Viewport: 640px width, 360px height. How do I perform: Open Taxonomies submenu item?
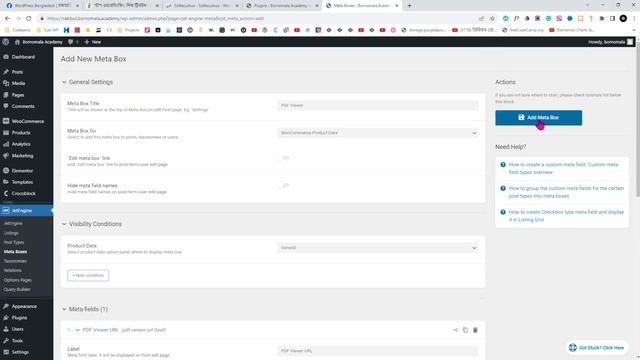15,261
